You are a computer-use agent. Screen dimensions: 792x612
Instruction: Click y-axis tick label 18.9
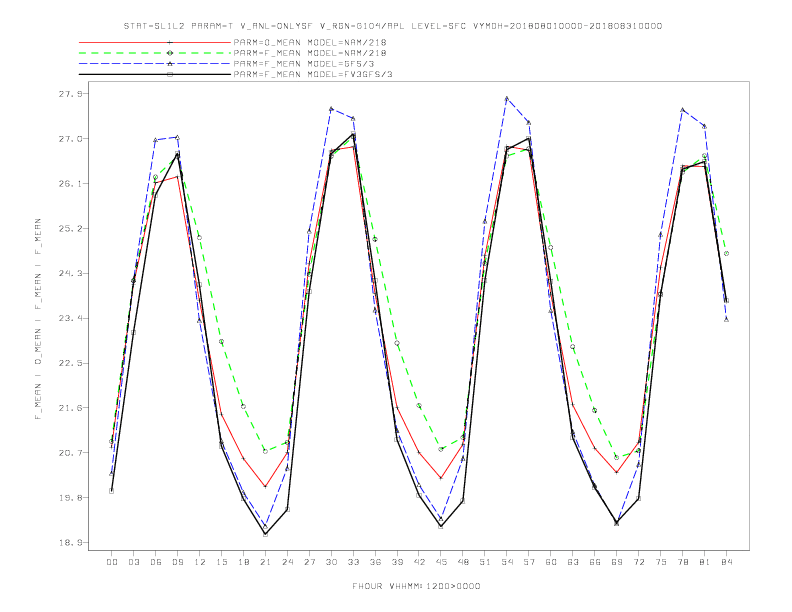70,543
